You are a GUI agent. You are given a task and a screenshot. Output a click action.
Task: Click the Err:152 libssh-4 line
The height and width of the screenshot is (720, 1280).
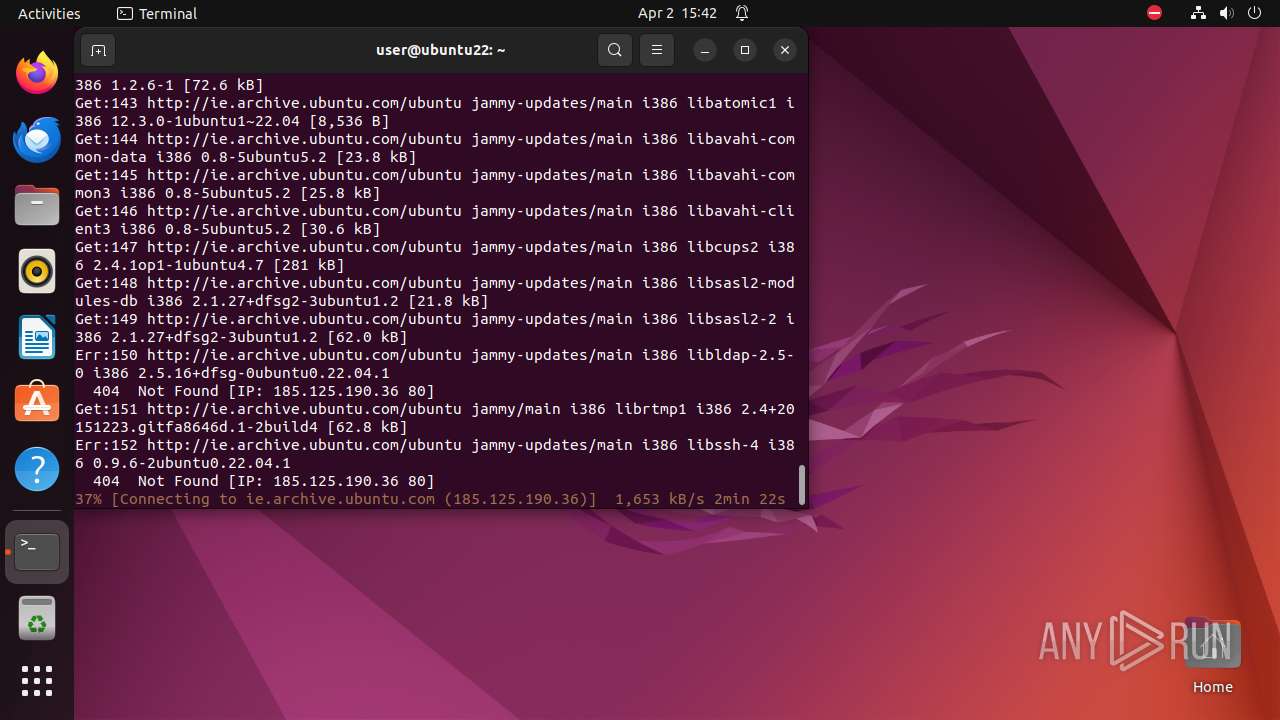(435, 454)
